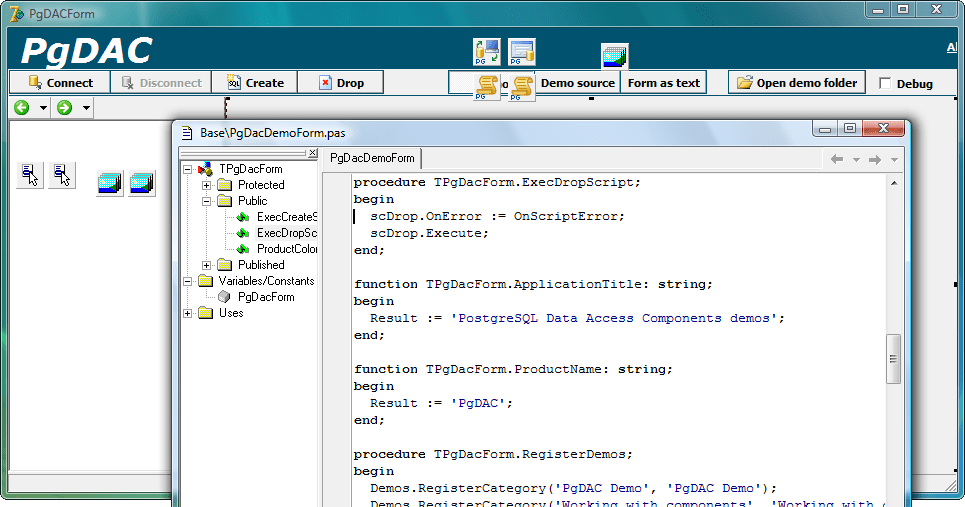Screen dimensions: 965x507
Task: Expand the Protected tree node
Action: pyautogui.click(x=207, y=185)
